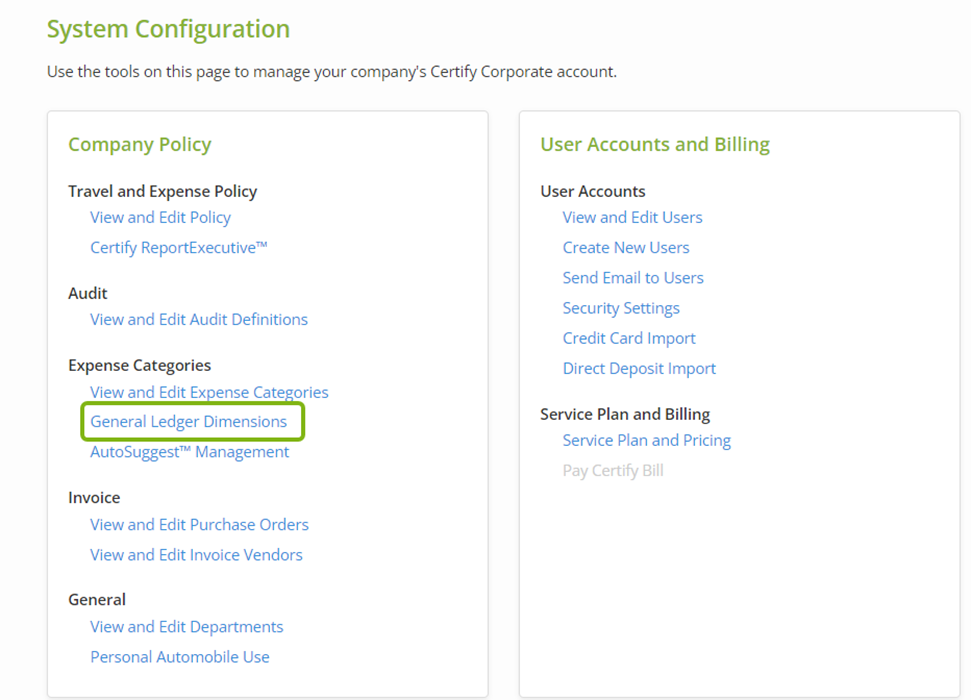Screen dimensions: 971x700
Task: Click the User Accounts subheading
Action: (593, 191)
